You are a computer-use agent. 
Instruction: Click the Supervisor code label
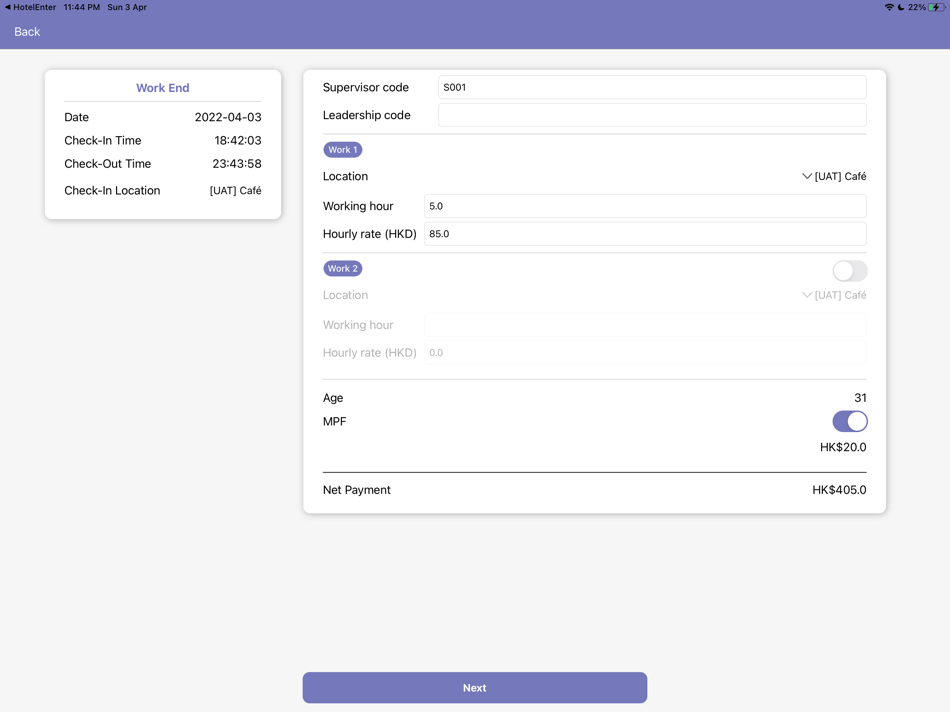click(366, 87)
